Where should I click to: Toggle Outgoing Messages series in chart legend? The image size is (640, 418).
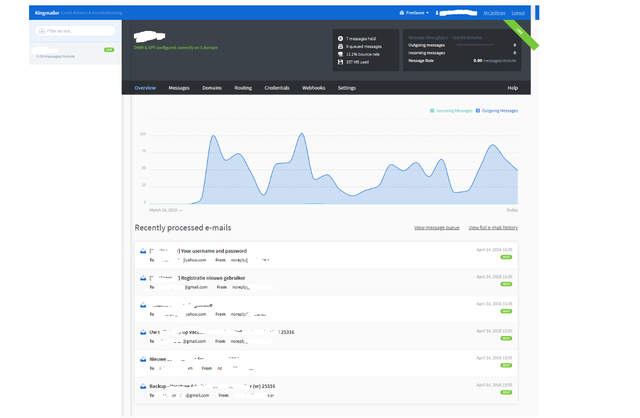coord(496,110)
